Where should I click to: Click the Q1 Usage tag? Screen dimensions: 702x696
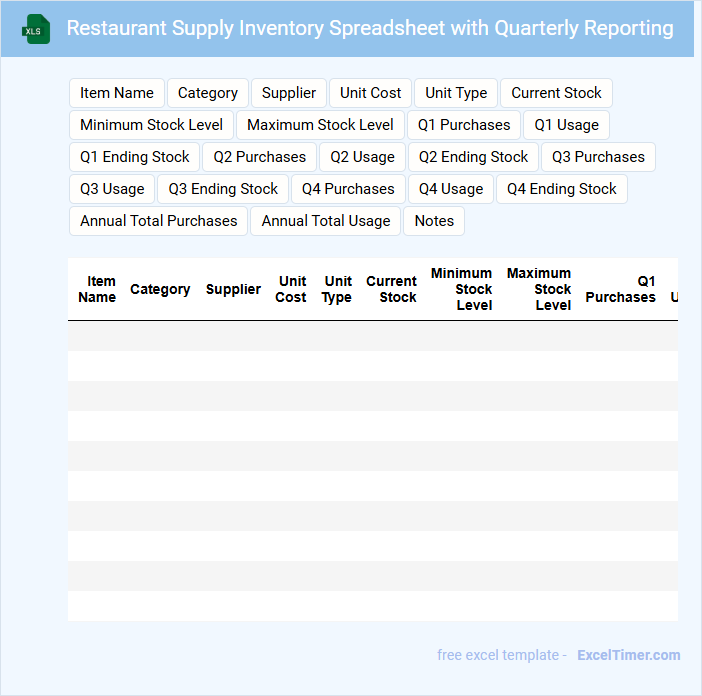566,125
